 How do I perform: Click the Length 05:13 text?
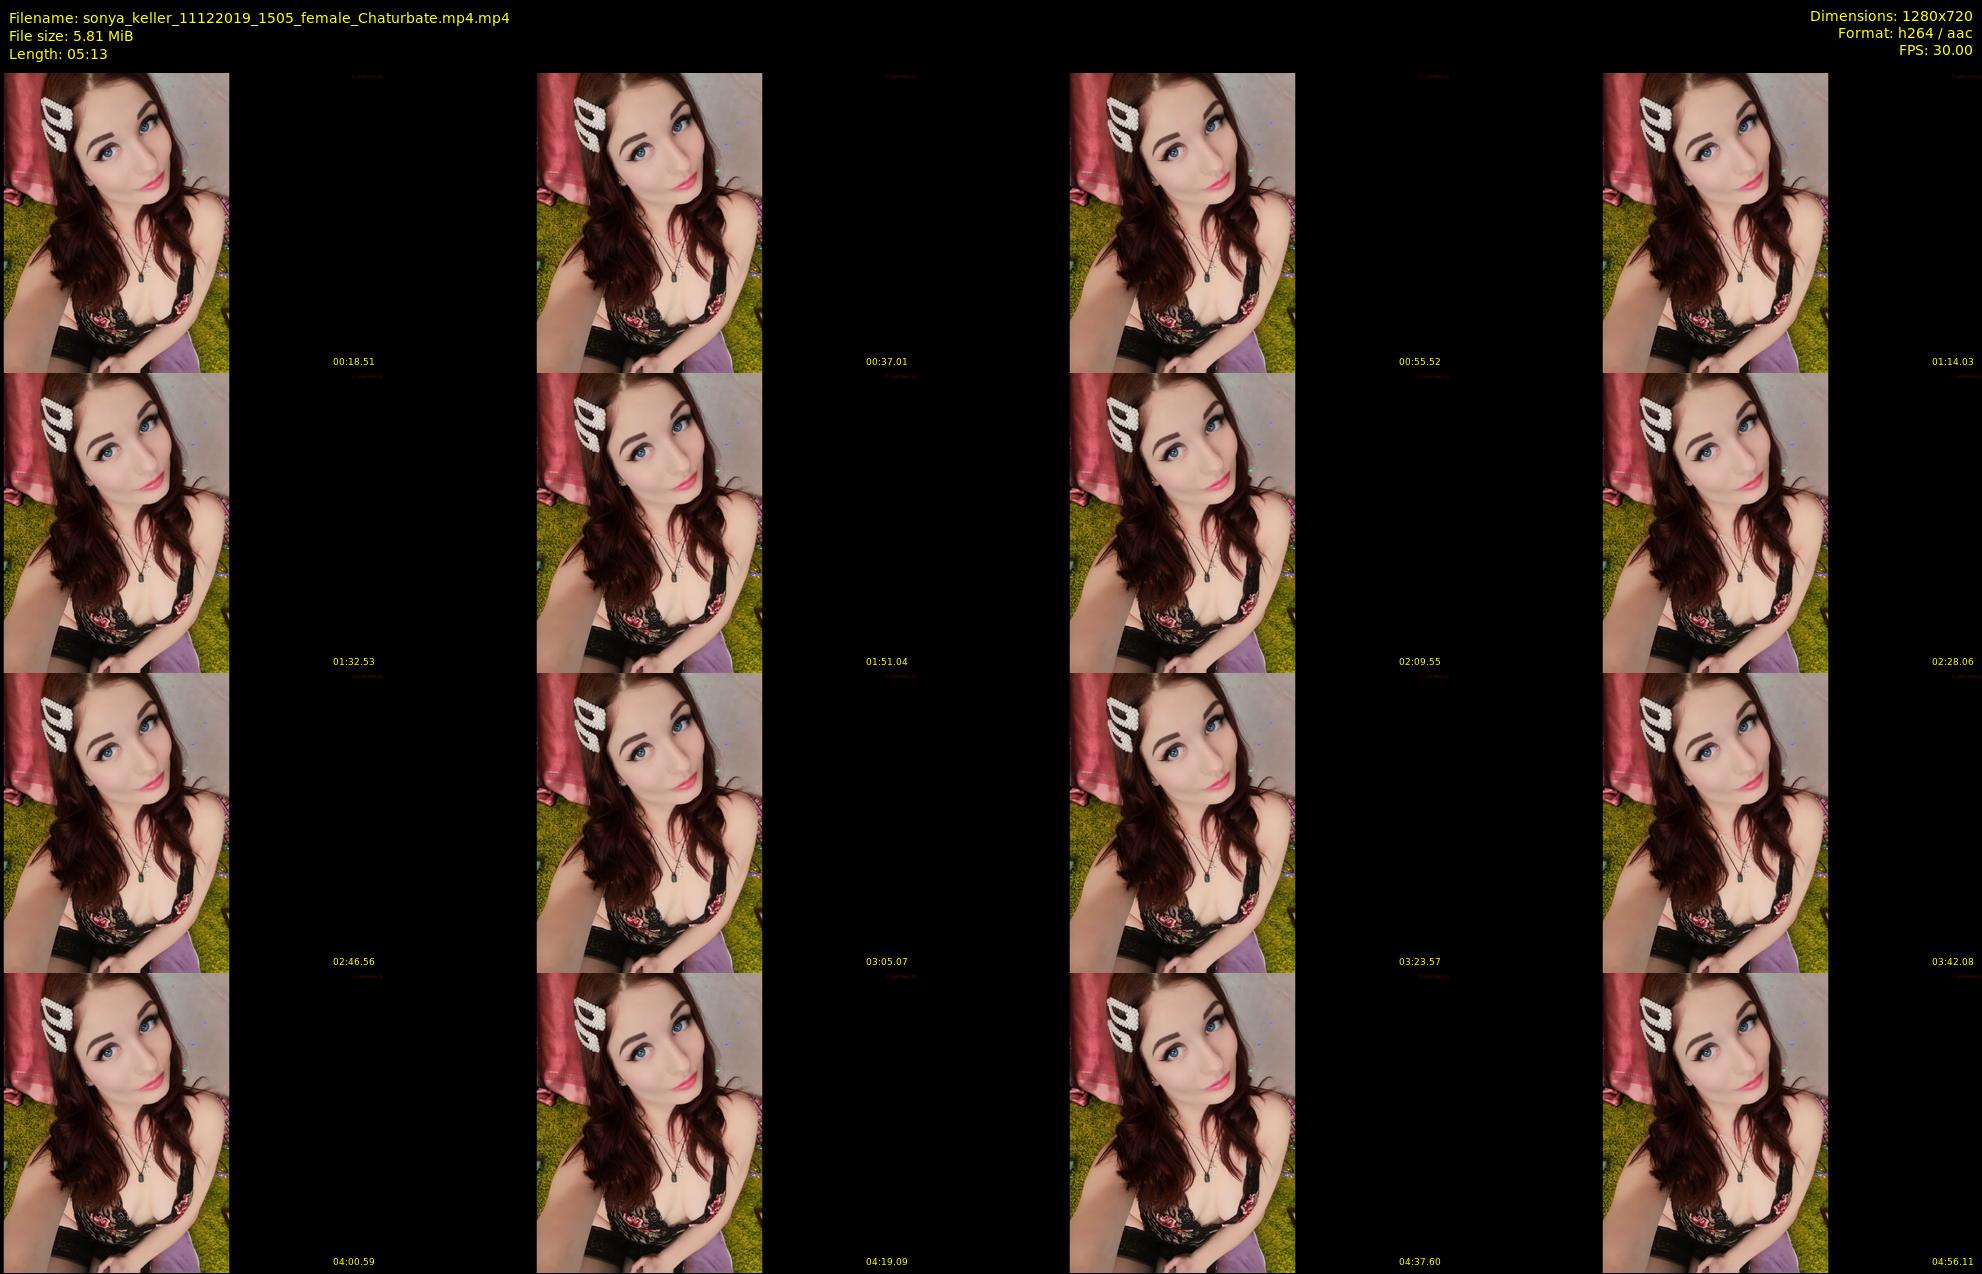(58, 54)
